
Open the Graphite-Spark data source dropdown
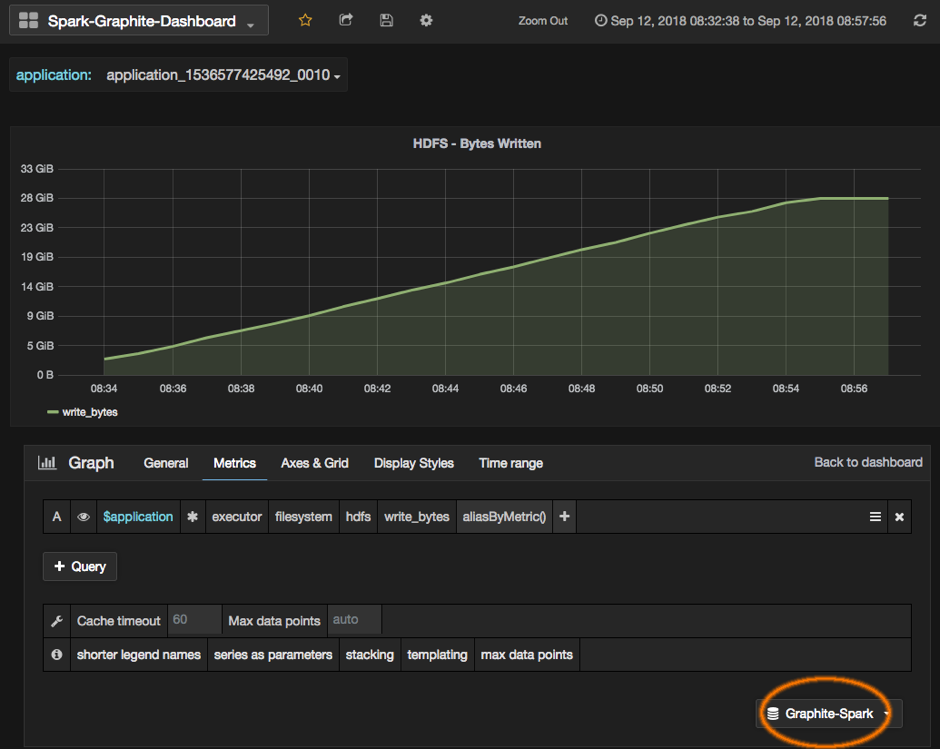tap(829, 713)
